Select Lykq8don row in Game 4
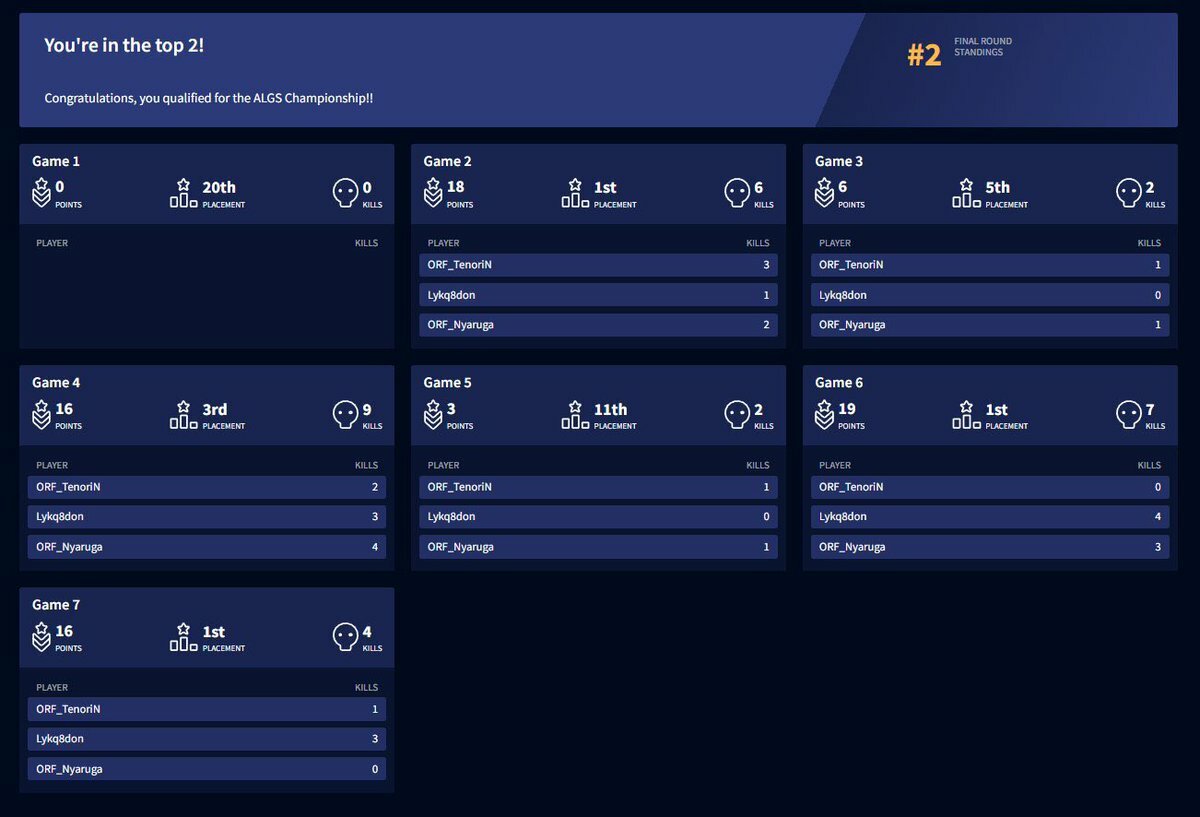The width and height of the screenshot is (1200, 817). click(x=206, y=517)
